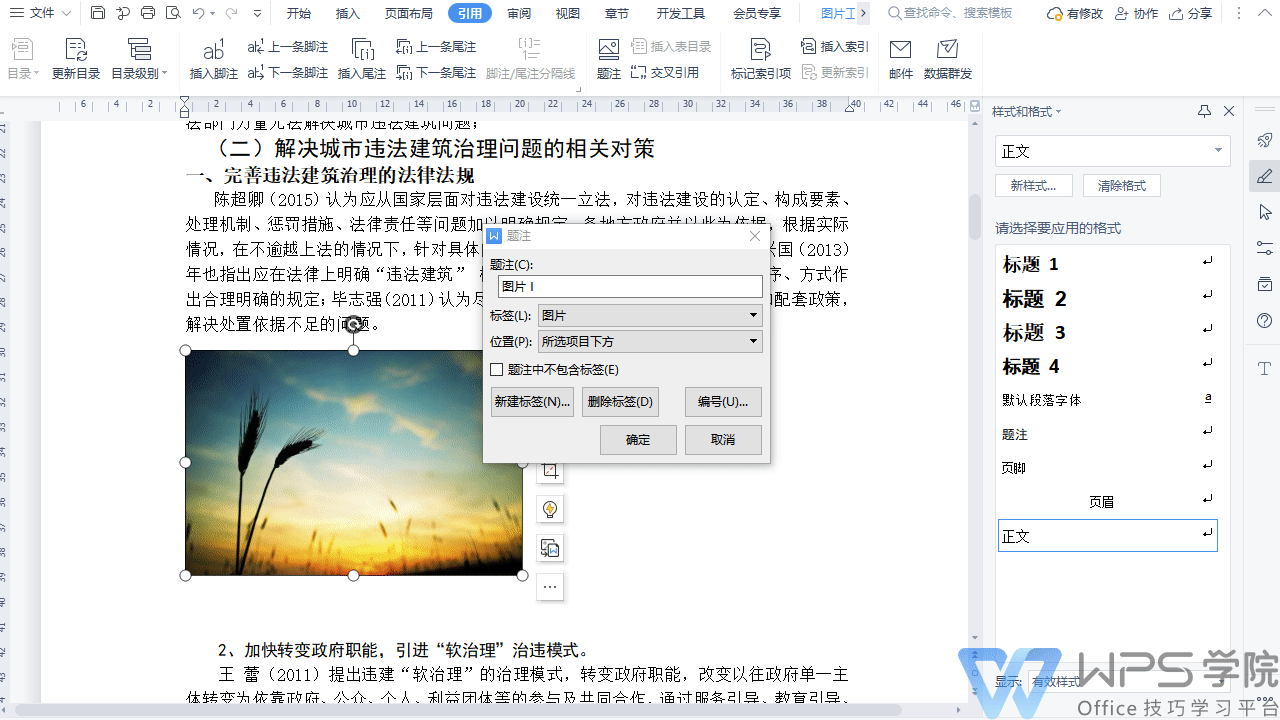Go to 上一条脚注 (Previous Footnote)
The height and width of the screenshot is (720, 1280).
click(x=287, y=47)
